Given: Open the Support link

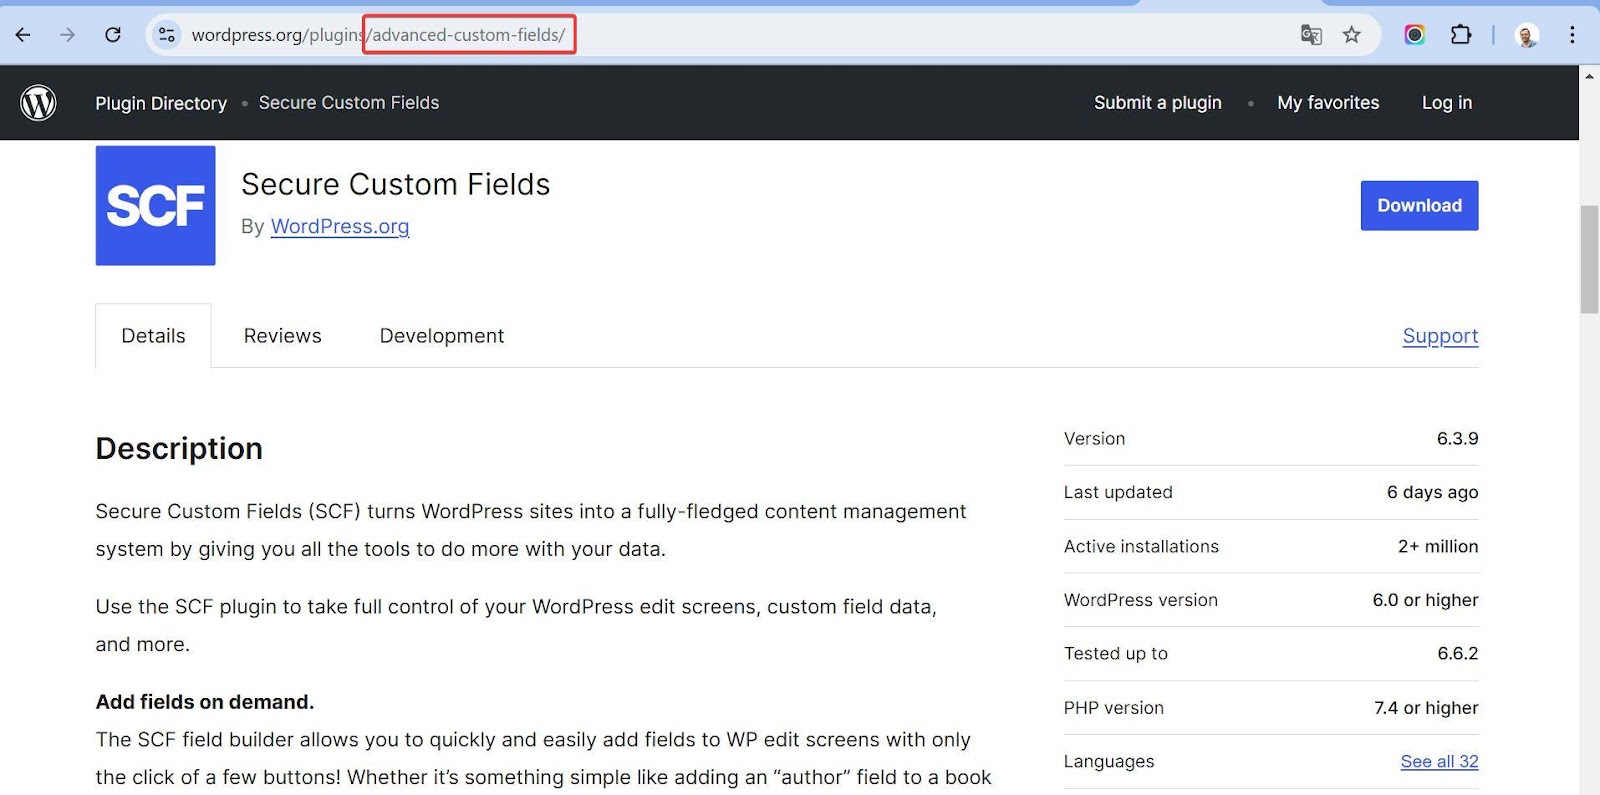Looking at the screenshot, I should tap(1440, 336).
